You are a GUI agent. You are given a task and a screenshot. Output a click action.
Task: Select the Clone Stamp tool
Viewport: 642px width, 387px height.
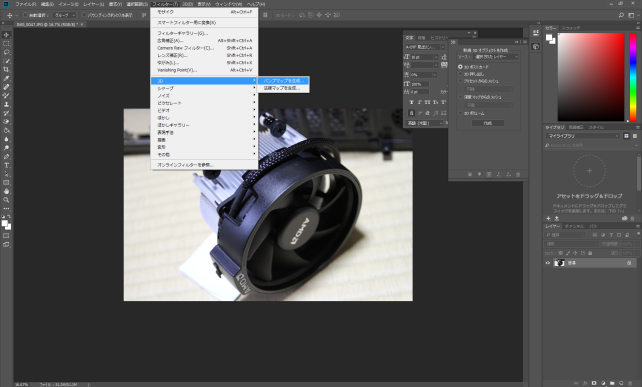6,104
